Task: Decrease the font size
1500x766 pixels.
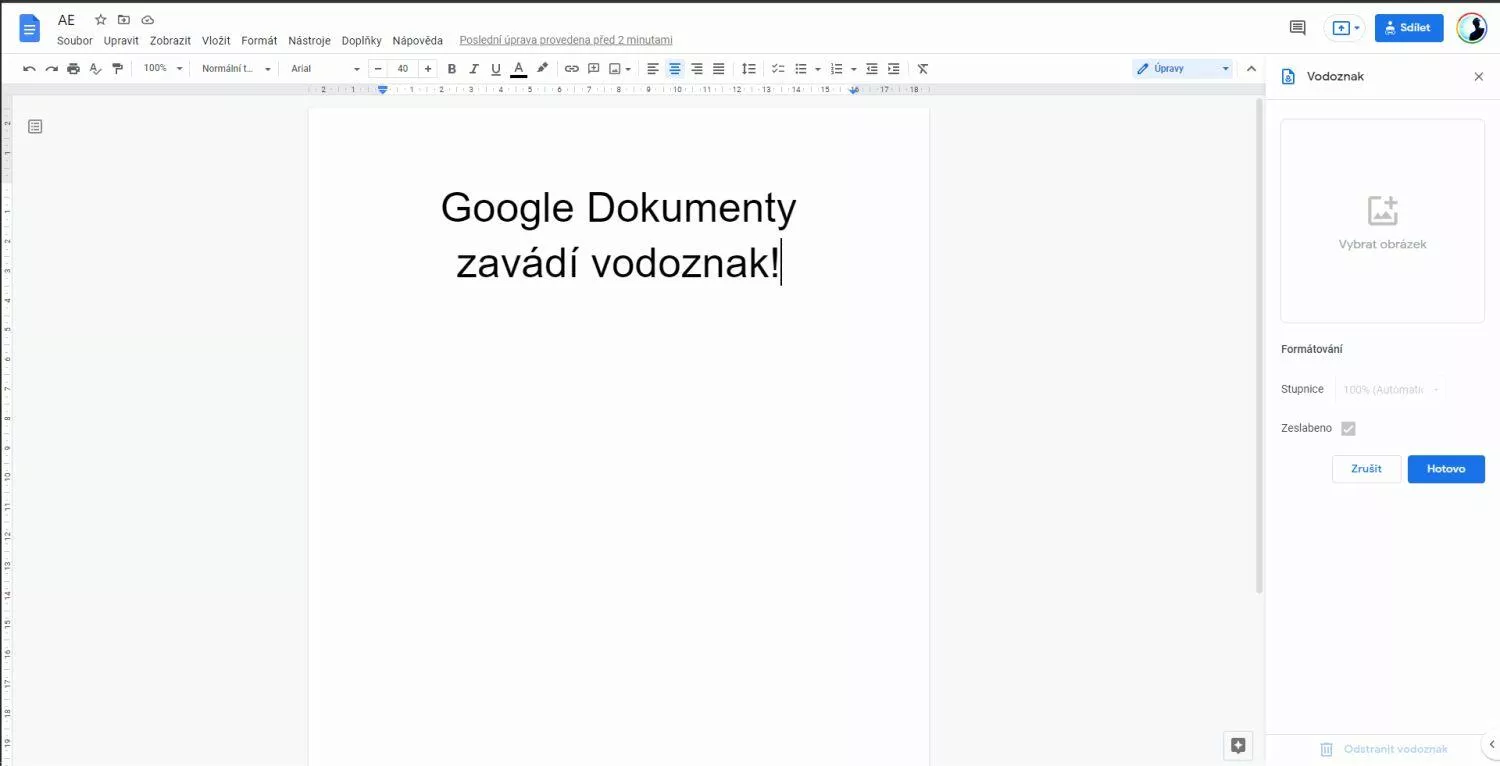Action: click(378, 69)
